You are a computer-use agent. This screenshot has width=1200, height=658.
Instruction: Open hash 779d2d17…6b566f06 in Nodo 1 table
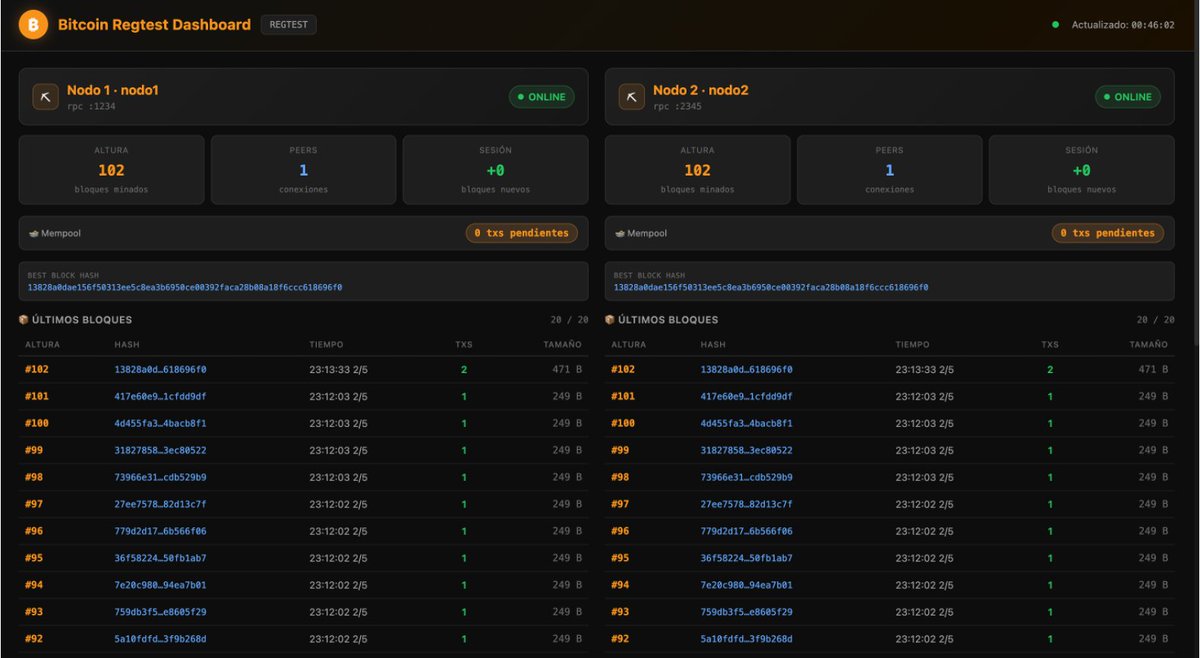click(160, 531)
